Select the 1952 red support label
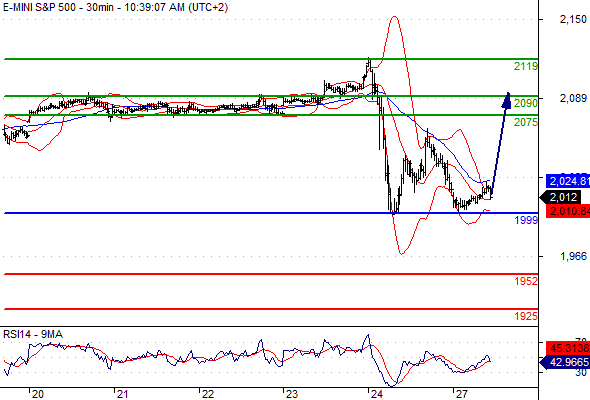 [x=526, y=281]
